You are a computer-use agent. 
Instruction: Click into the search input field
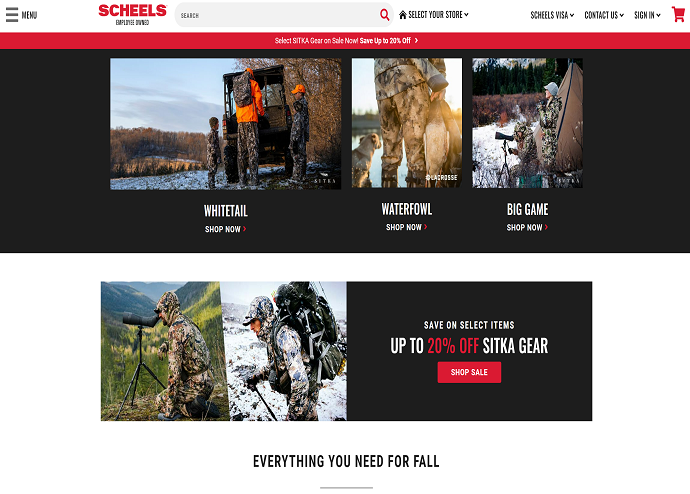point(277,15)
